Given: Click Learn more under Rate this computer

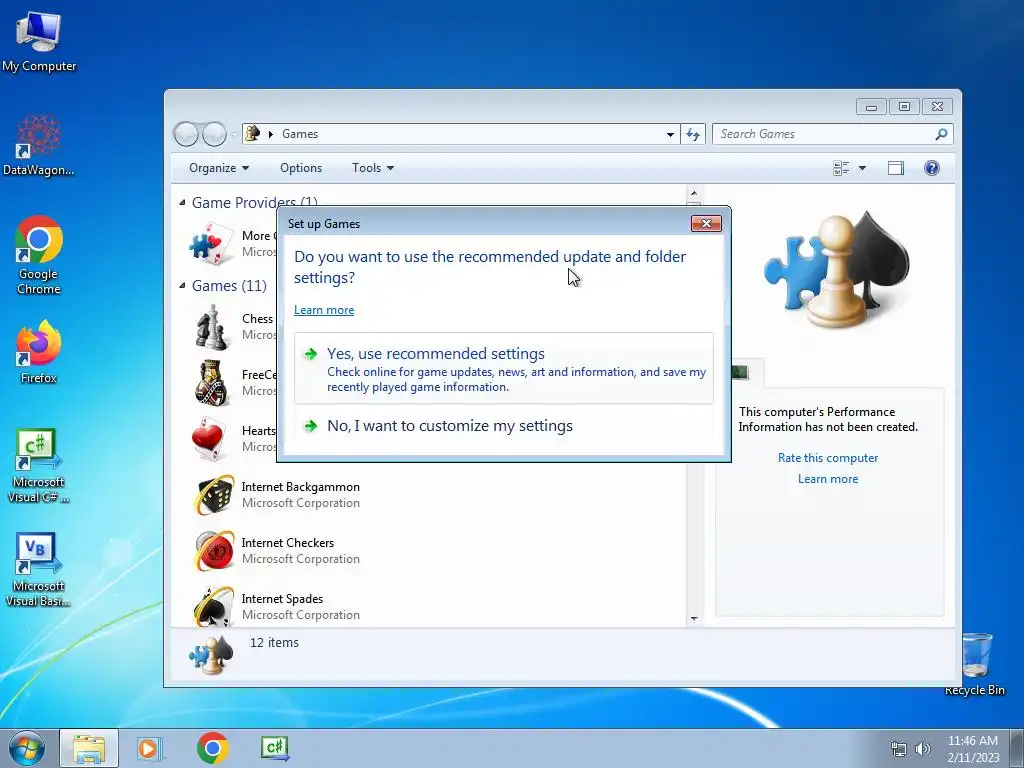Looking at the screenshot, I should 828,479.
